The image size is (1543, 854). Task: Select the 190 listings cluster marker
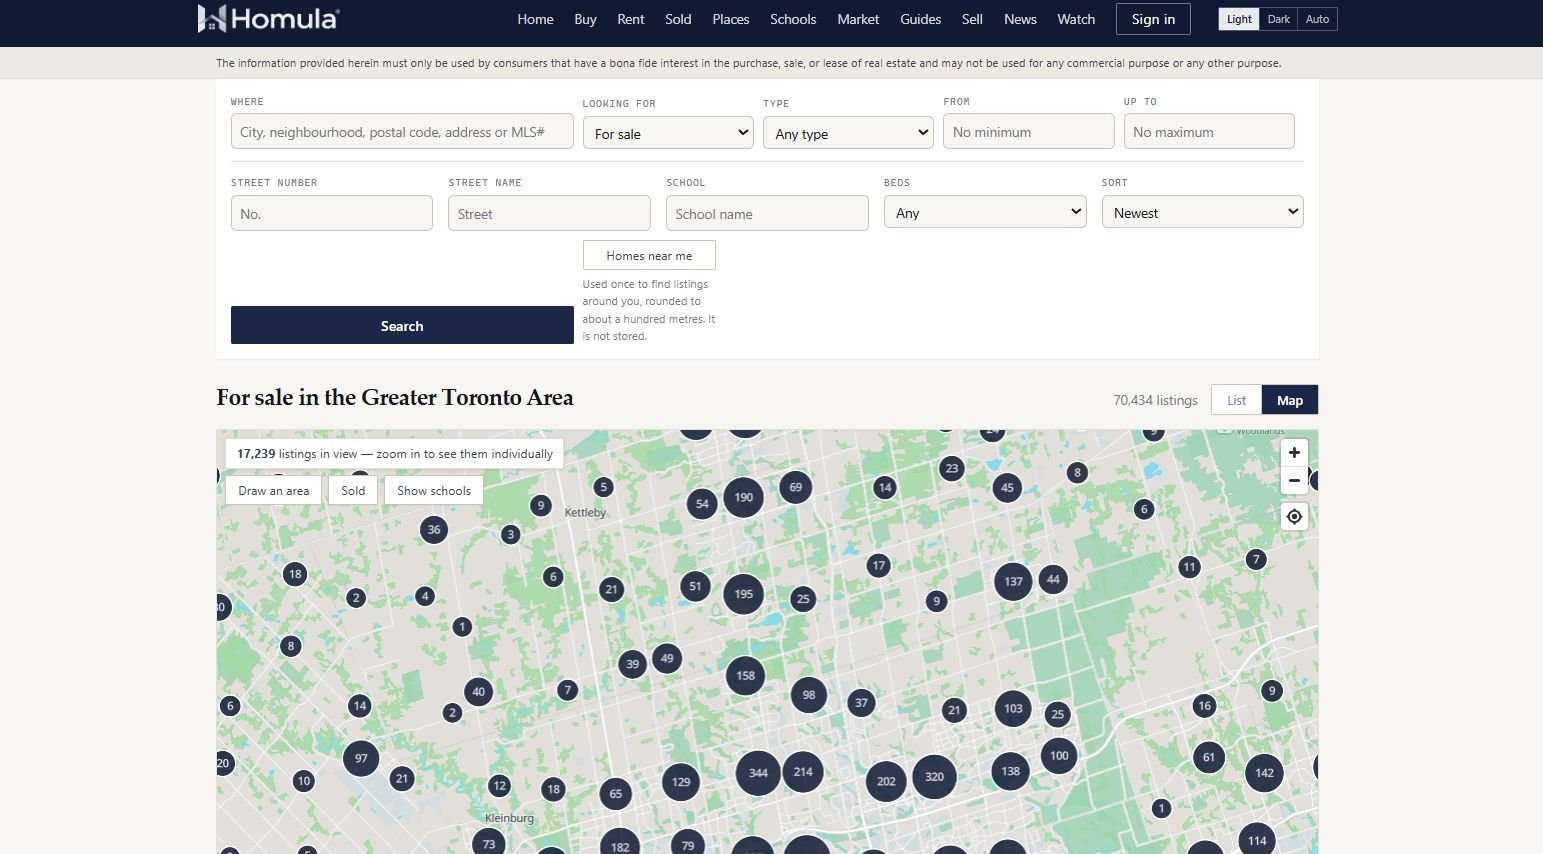coord(743,497)
